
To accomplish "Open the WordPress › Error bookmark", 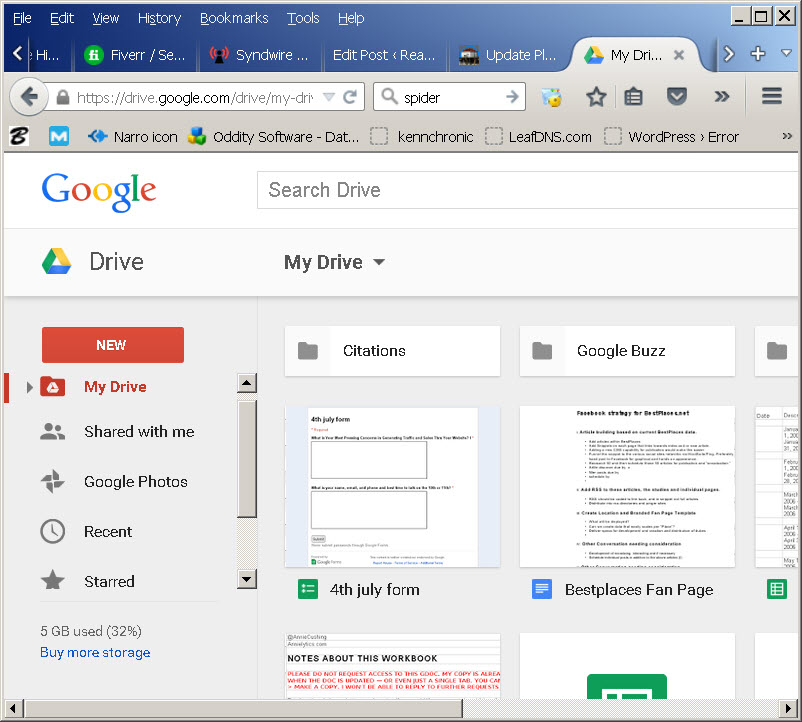I will (672, 137).
